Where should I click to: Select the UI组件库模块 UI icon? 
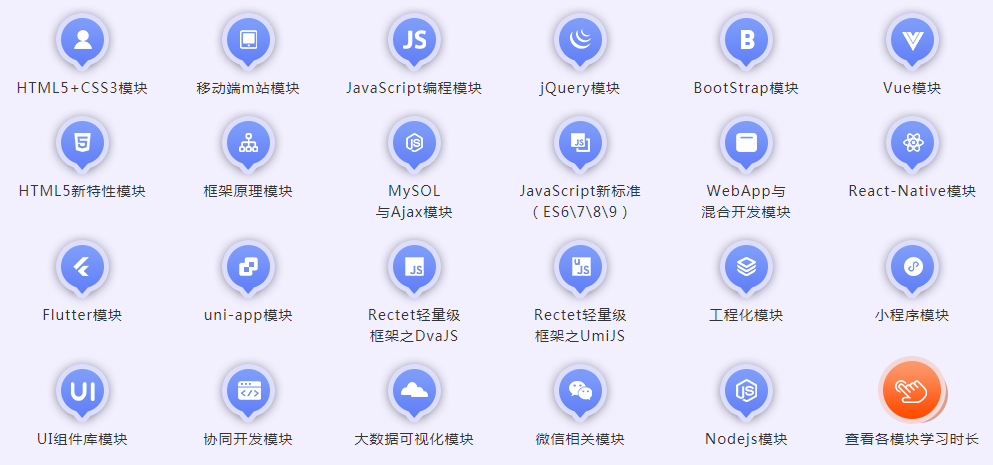coord(82,392)
